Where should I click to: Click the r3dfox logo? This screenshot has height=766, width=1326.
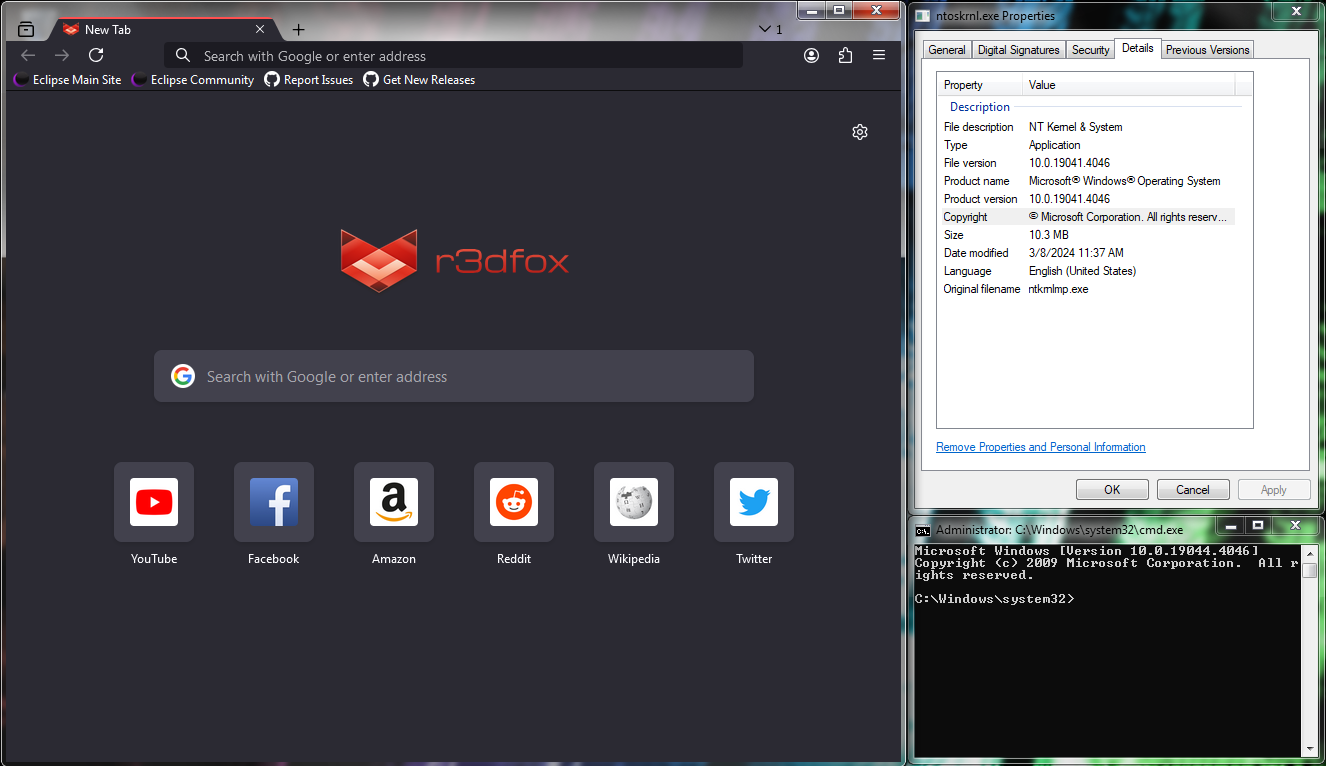(x=454, y=261)
